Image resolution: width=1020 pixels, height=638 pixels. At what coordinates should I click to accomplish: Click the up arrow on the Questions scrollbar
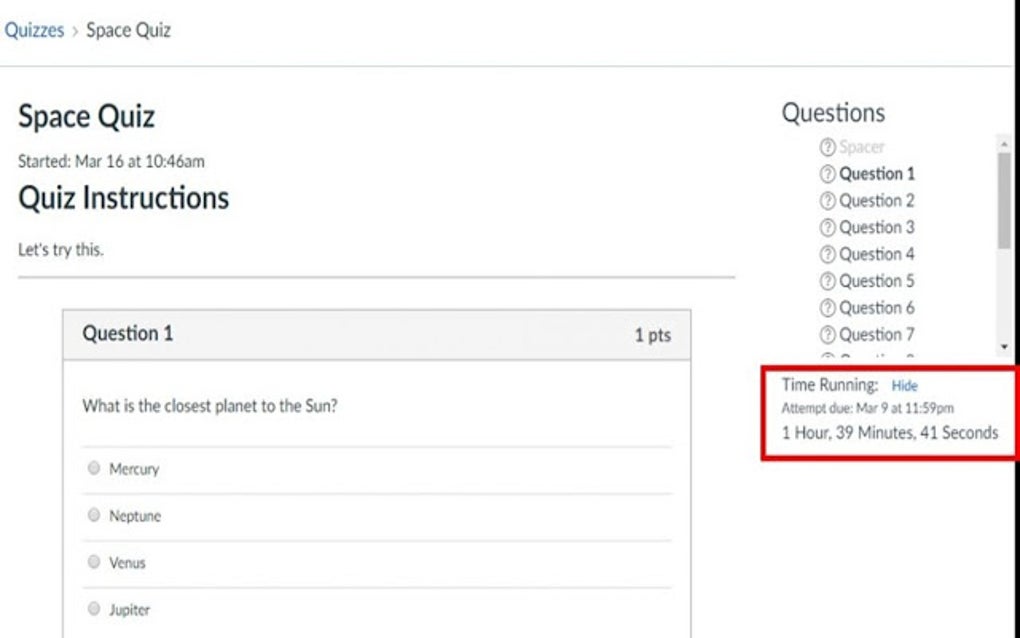pos(1003,141)
